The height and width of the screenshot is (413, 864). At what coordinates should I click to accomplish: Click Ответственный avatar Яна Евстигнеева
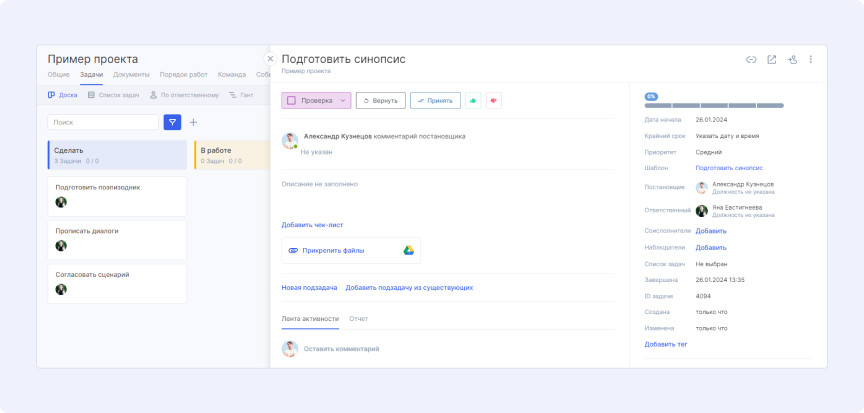click(701, 211)
